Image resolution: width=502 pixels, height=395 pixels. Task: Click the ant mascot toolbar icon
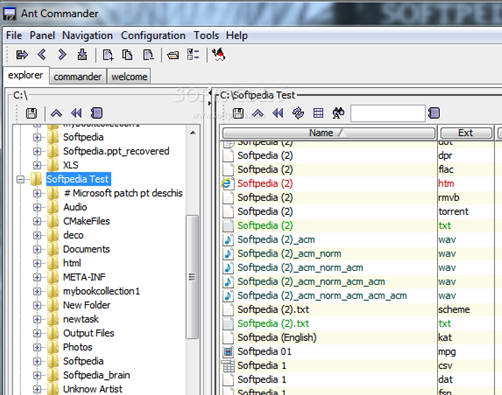pyautogui.click(x=219, y=54)
